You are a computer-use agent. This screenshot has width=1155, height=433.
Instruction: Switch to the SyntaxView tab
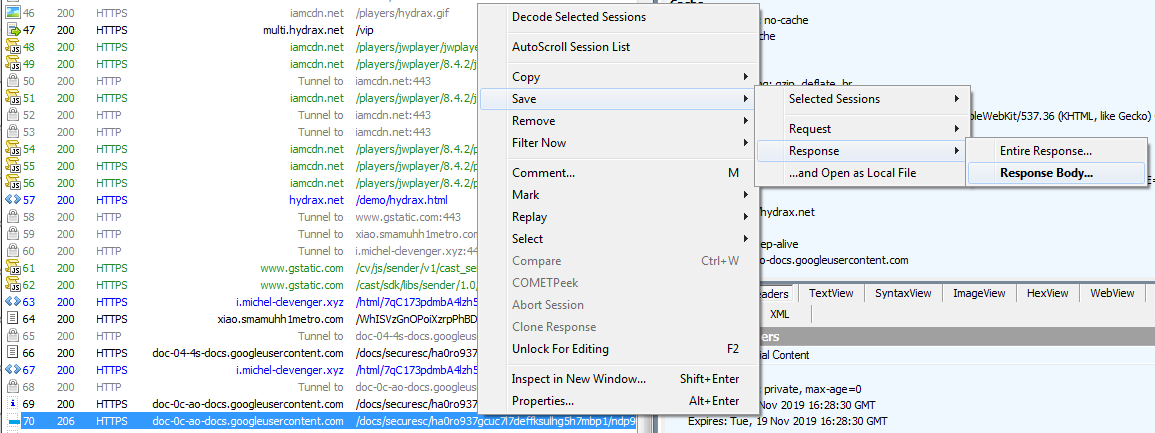(x=903, y=293)
